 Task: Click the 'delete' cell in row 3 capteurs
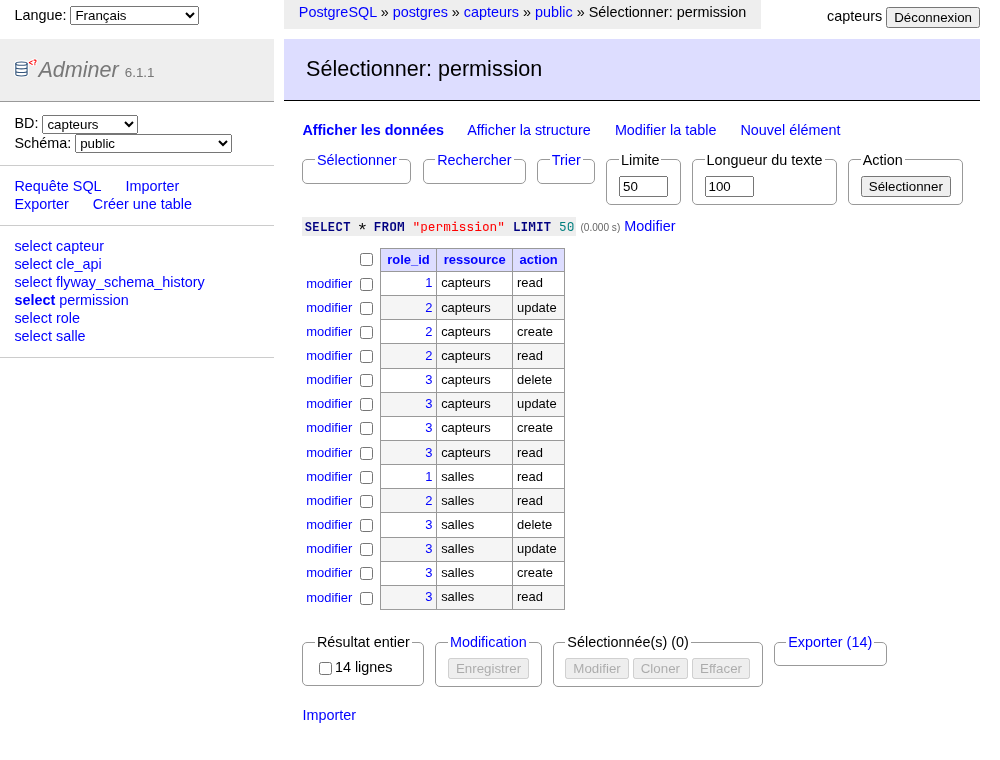click(538, 380)
